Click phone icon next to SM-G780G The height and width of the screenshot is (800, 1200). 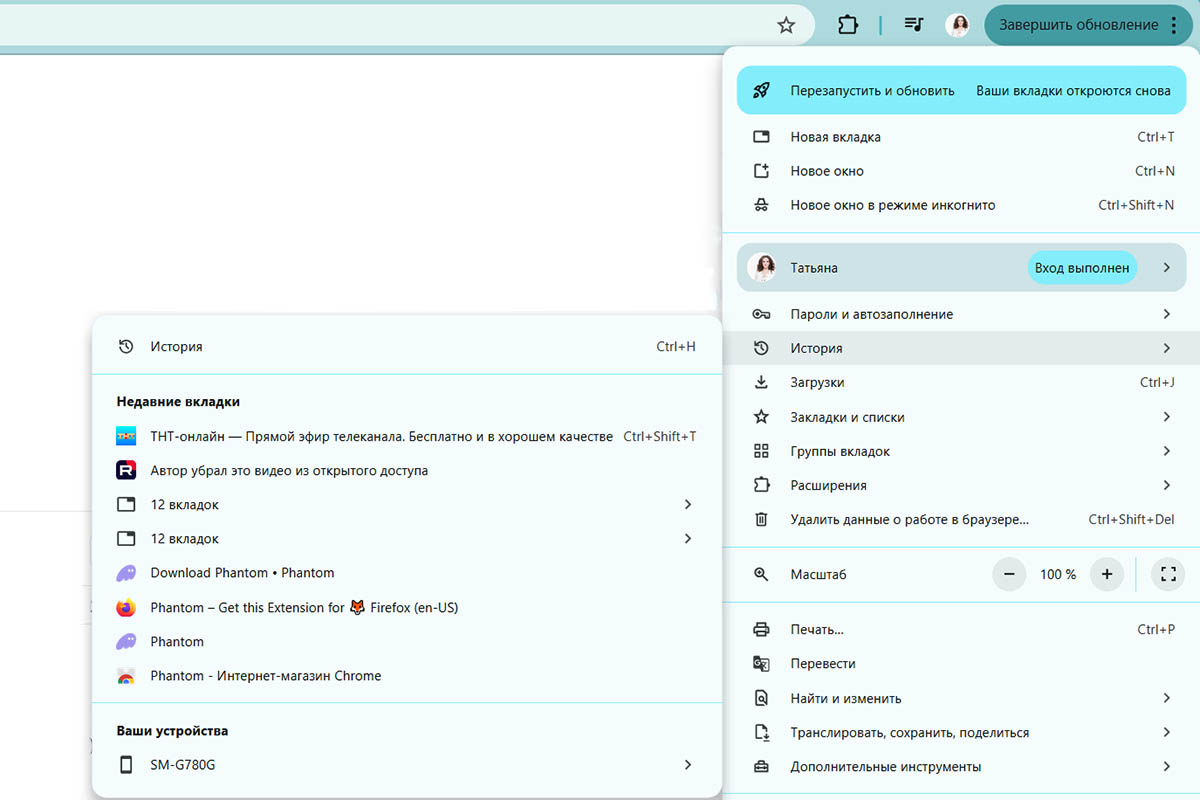click(x=126, y=764)
